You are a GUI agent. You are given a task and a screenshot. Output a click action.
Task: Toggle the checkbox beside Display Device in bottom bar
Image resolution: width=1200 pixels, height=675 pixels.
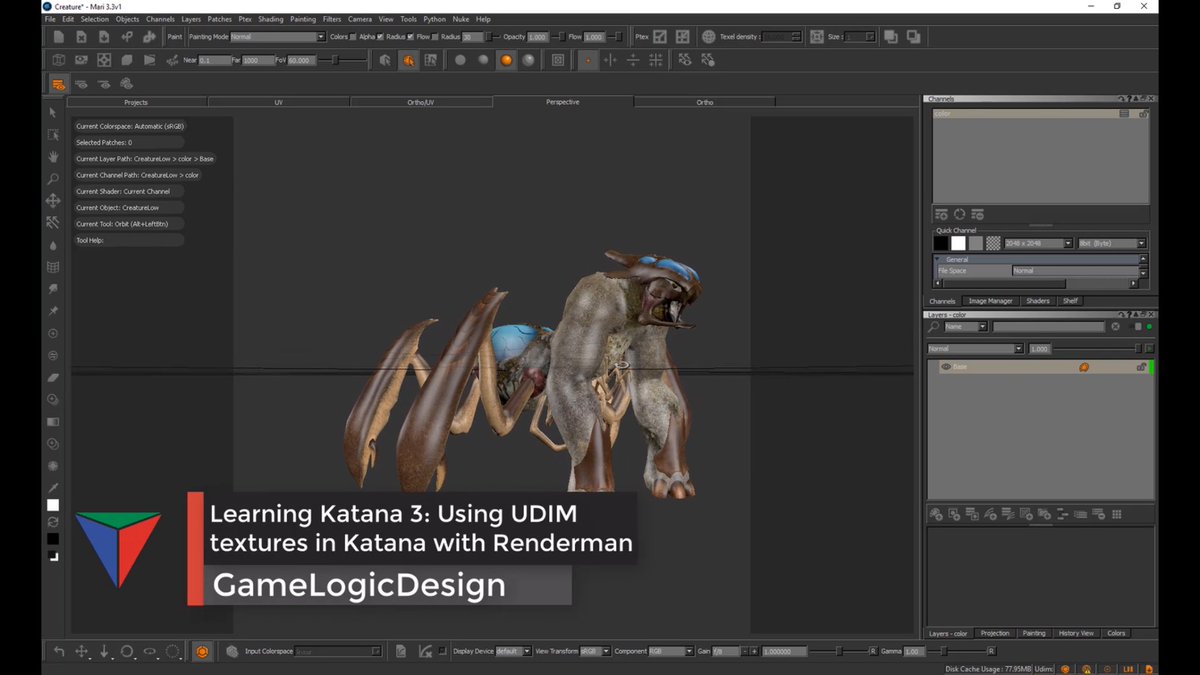click(443, 651)
